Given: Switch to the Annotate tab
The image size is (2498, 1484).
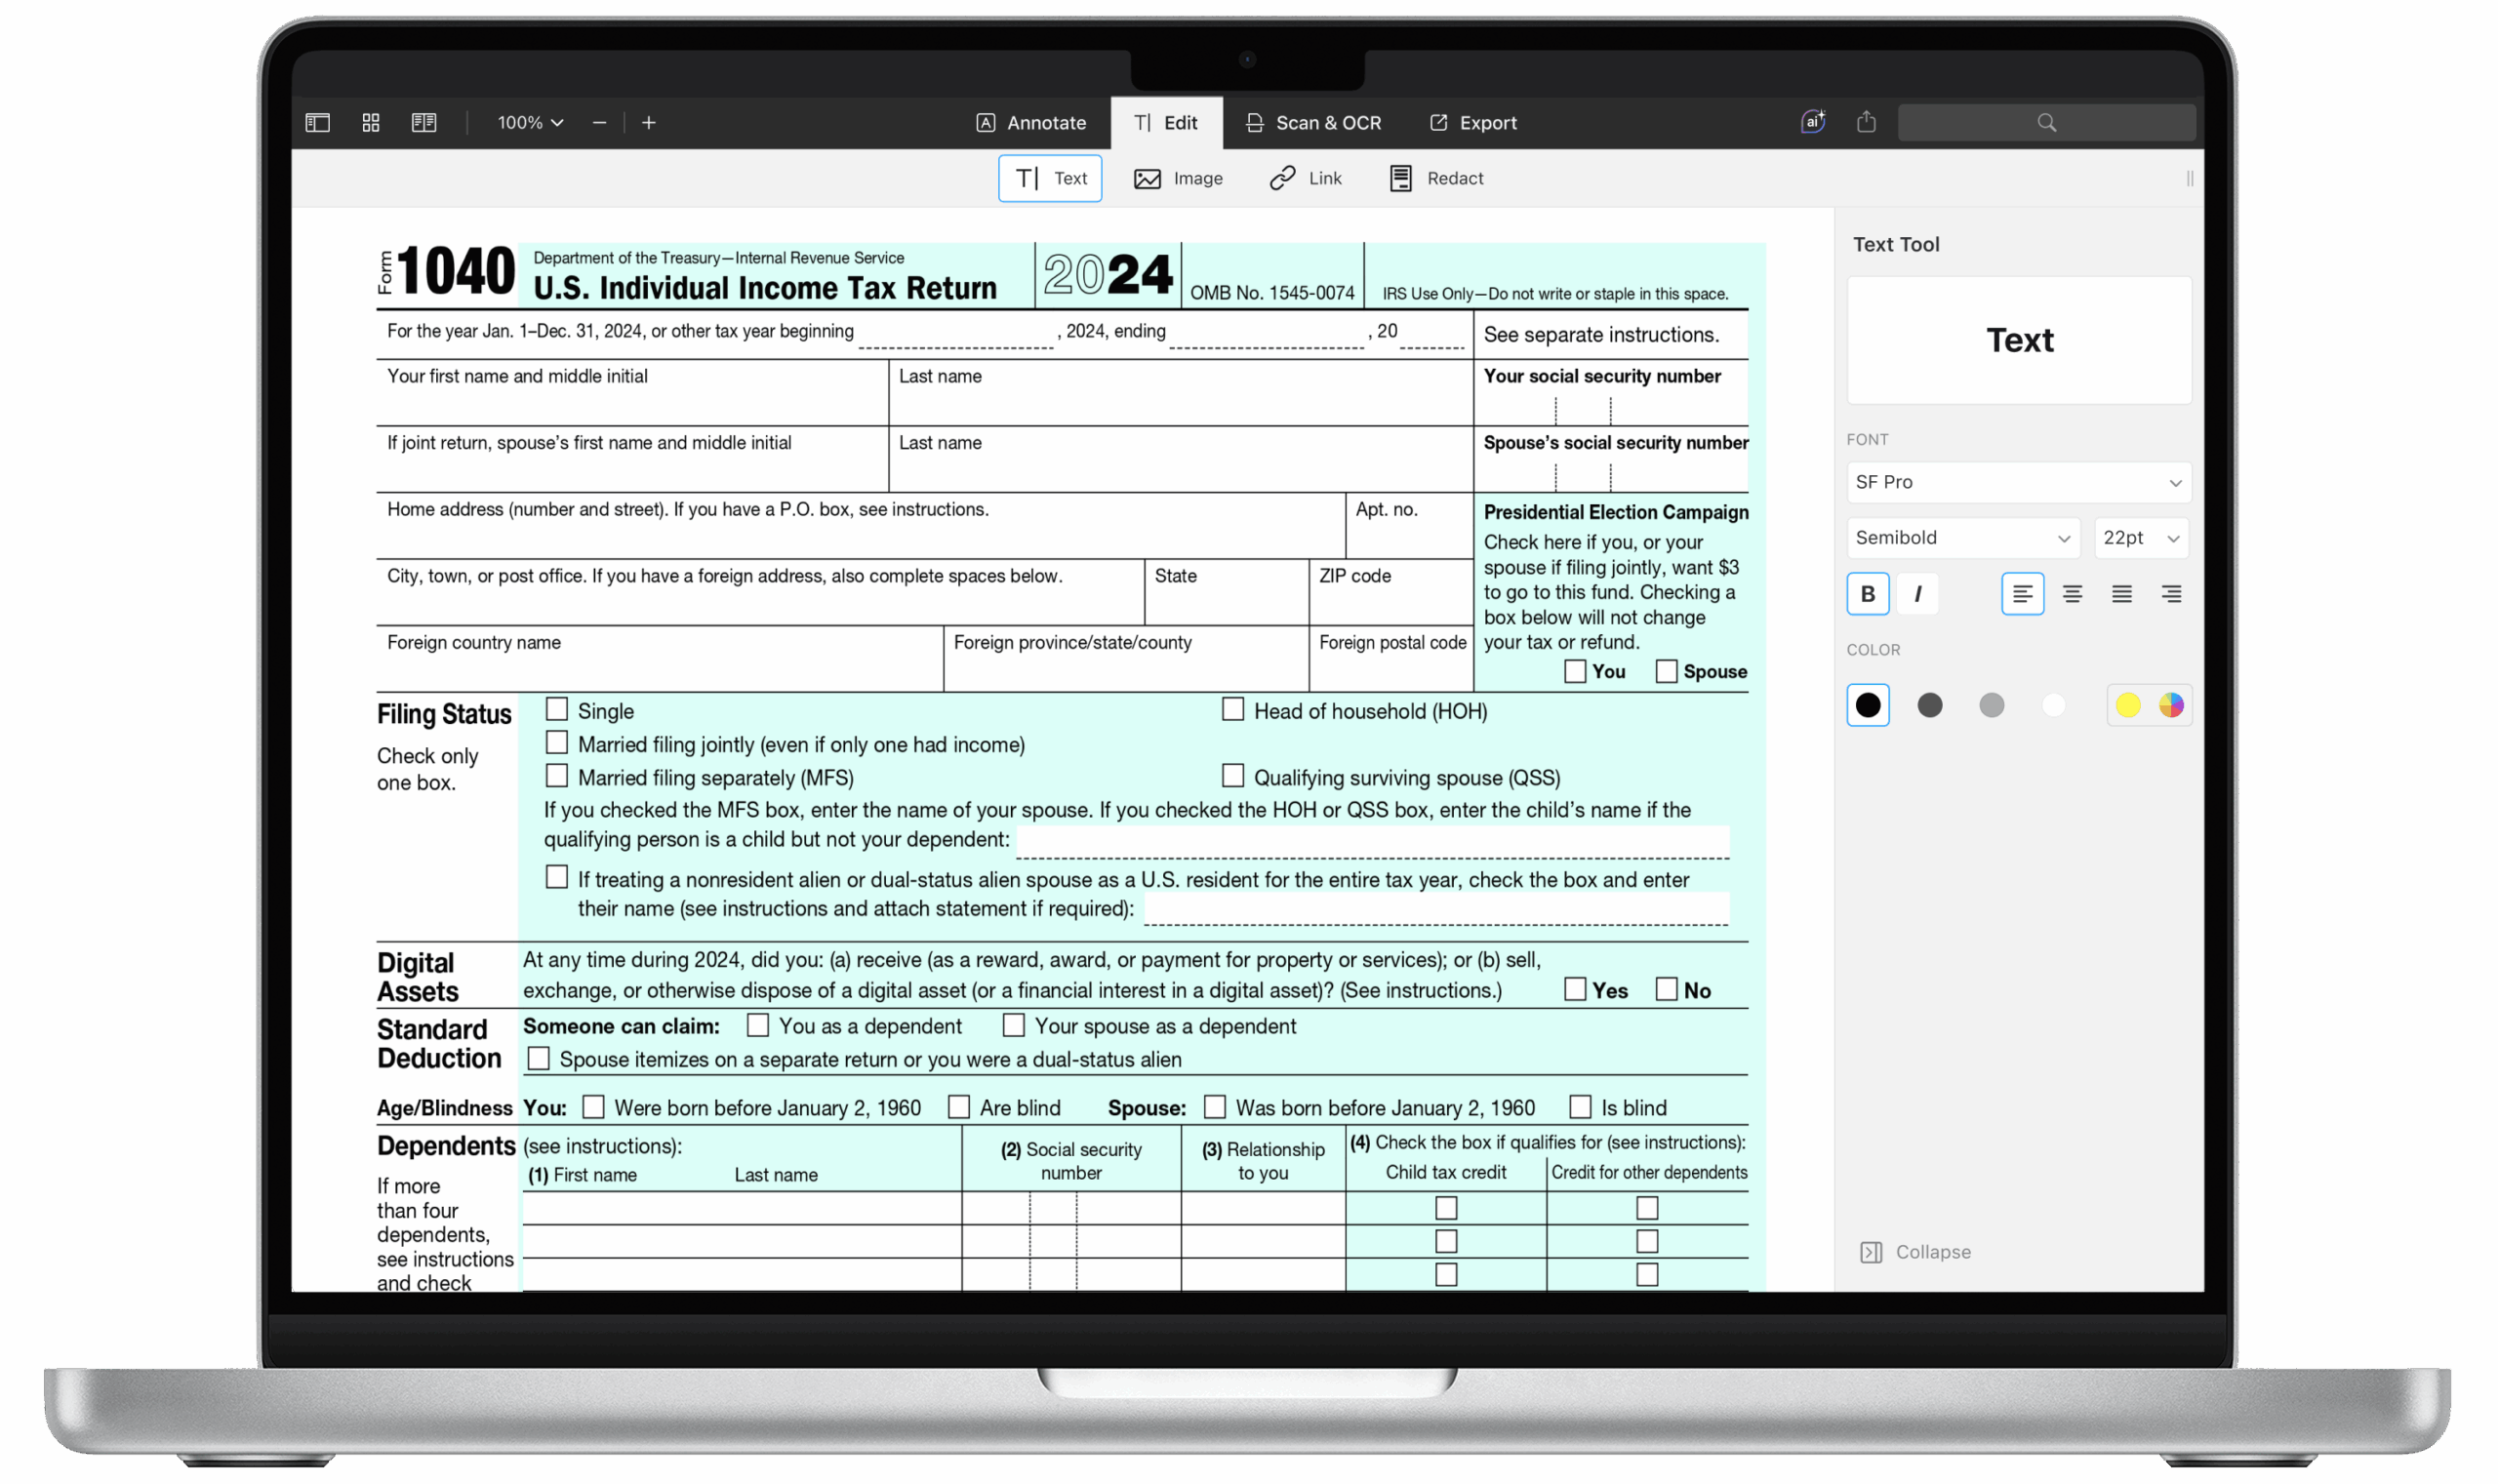Looking at the screenshot, I should 1032,122.
